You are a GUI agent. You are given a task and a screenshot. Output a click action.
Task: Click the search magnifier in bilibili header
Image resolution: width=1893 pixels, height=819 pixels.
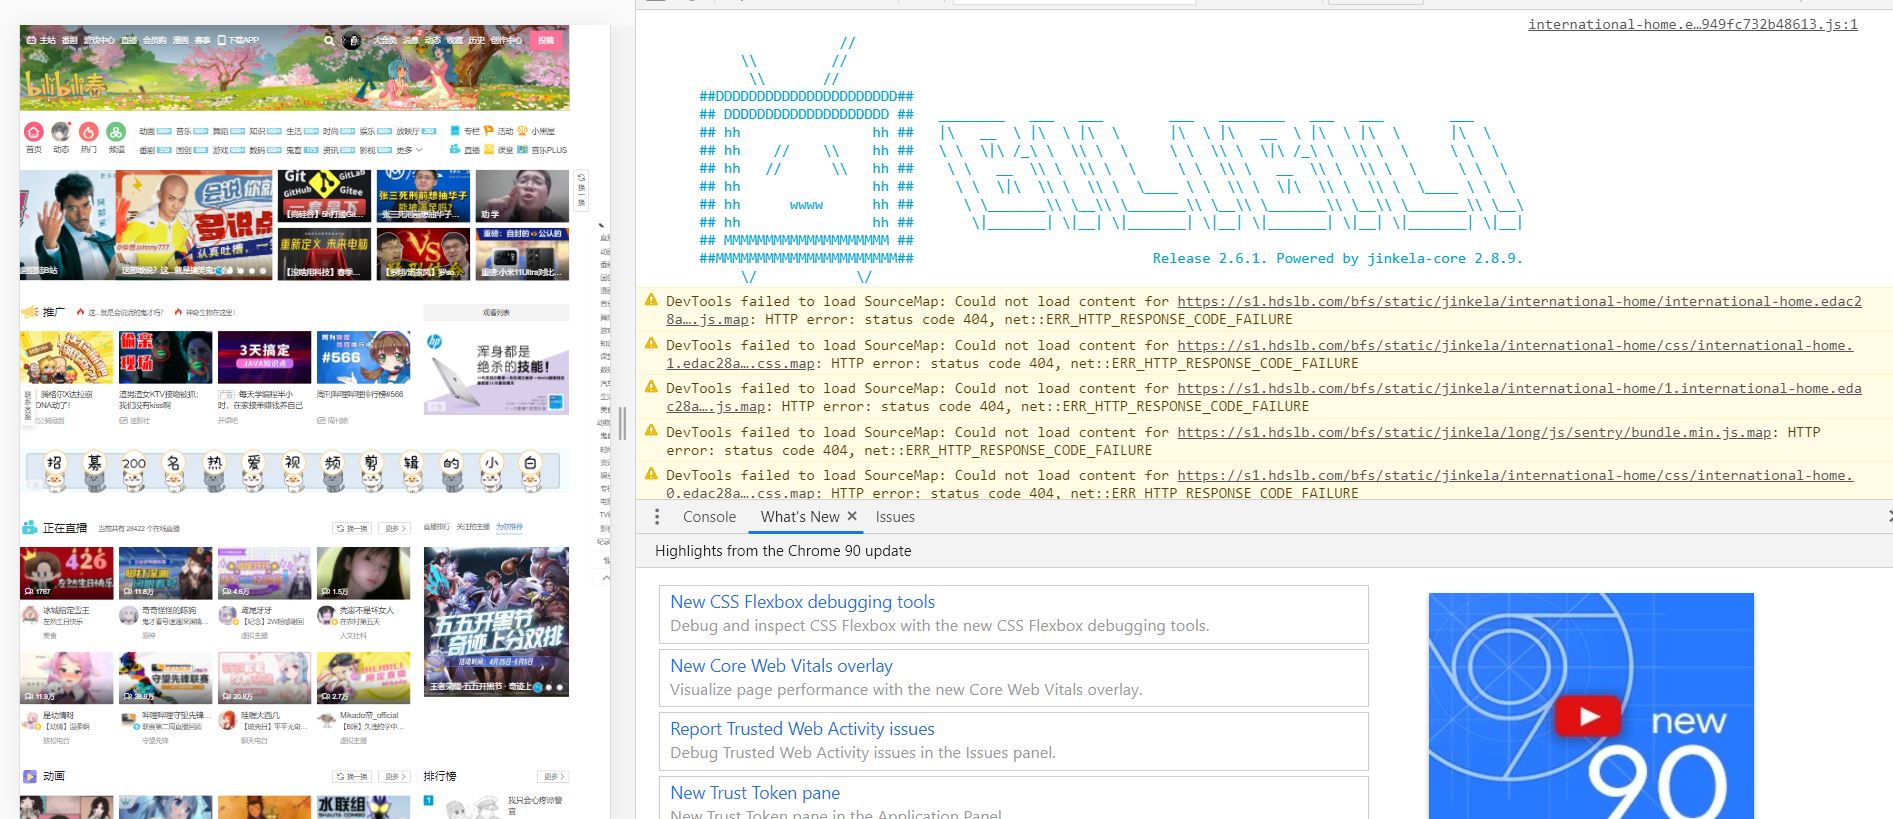(x=329, y=41)
